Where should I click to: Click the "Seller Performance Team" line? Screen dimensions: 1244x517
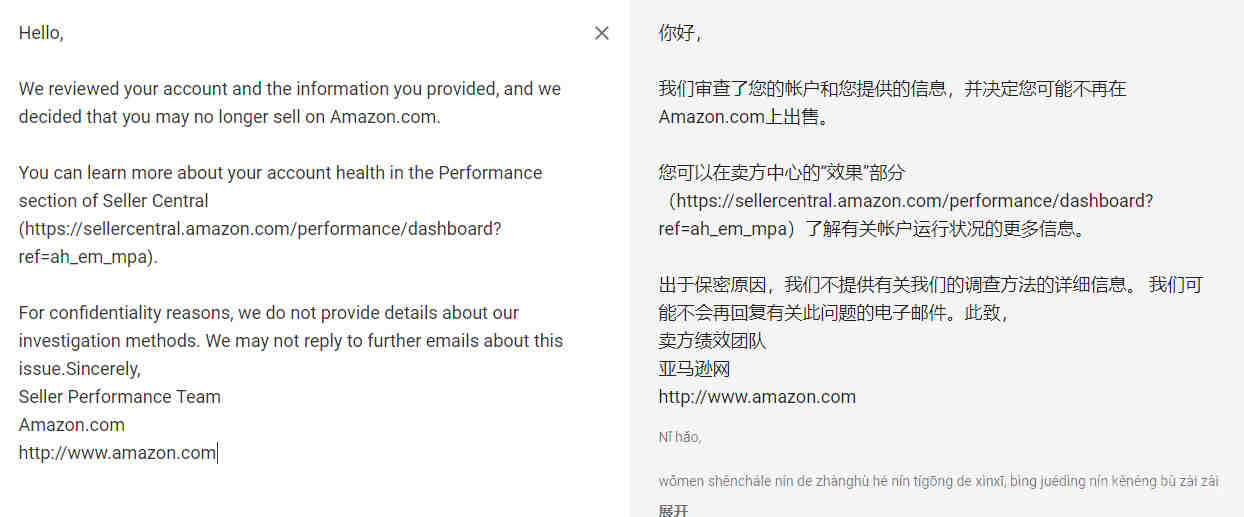pos(120,397)
